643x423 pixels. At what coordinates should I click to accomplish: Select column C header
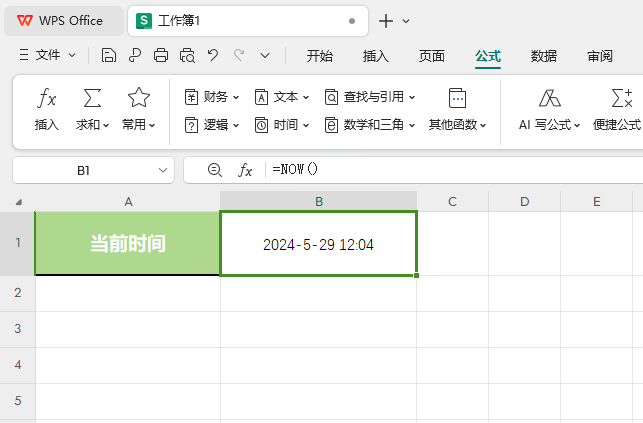tap(452, 202)
